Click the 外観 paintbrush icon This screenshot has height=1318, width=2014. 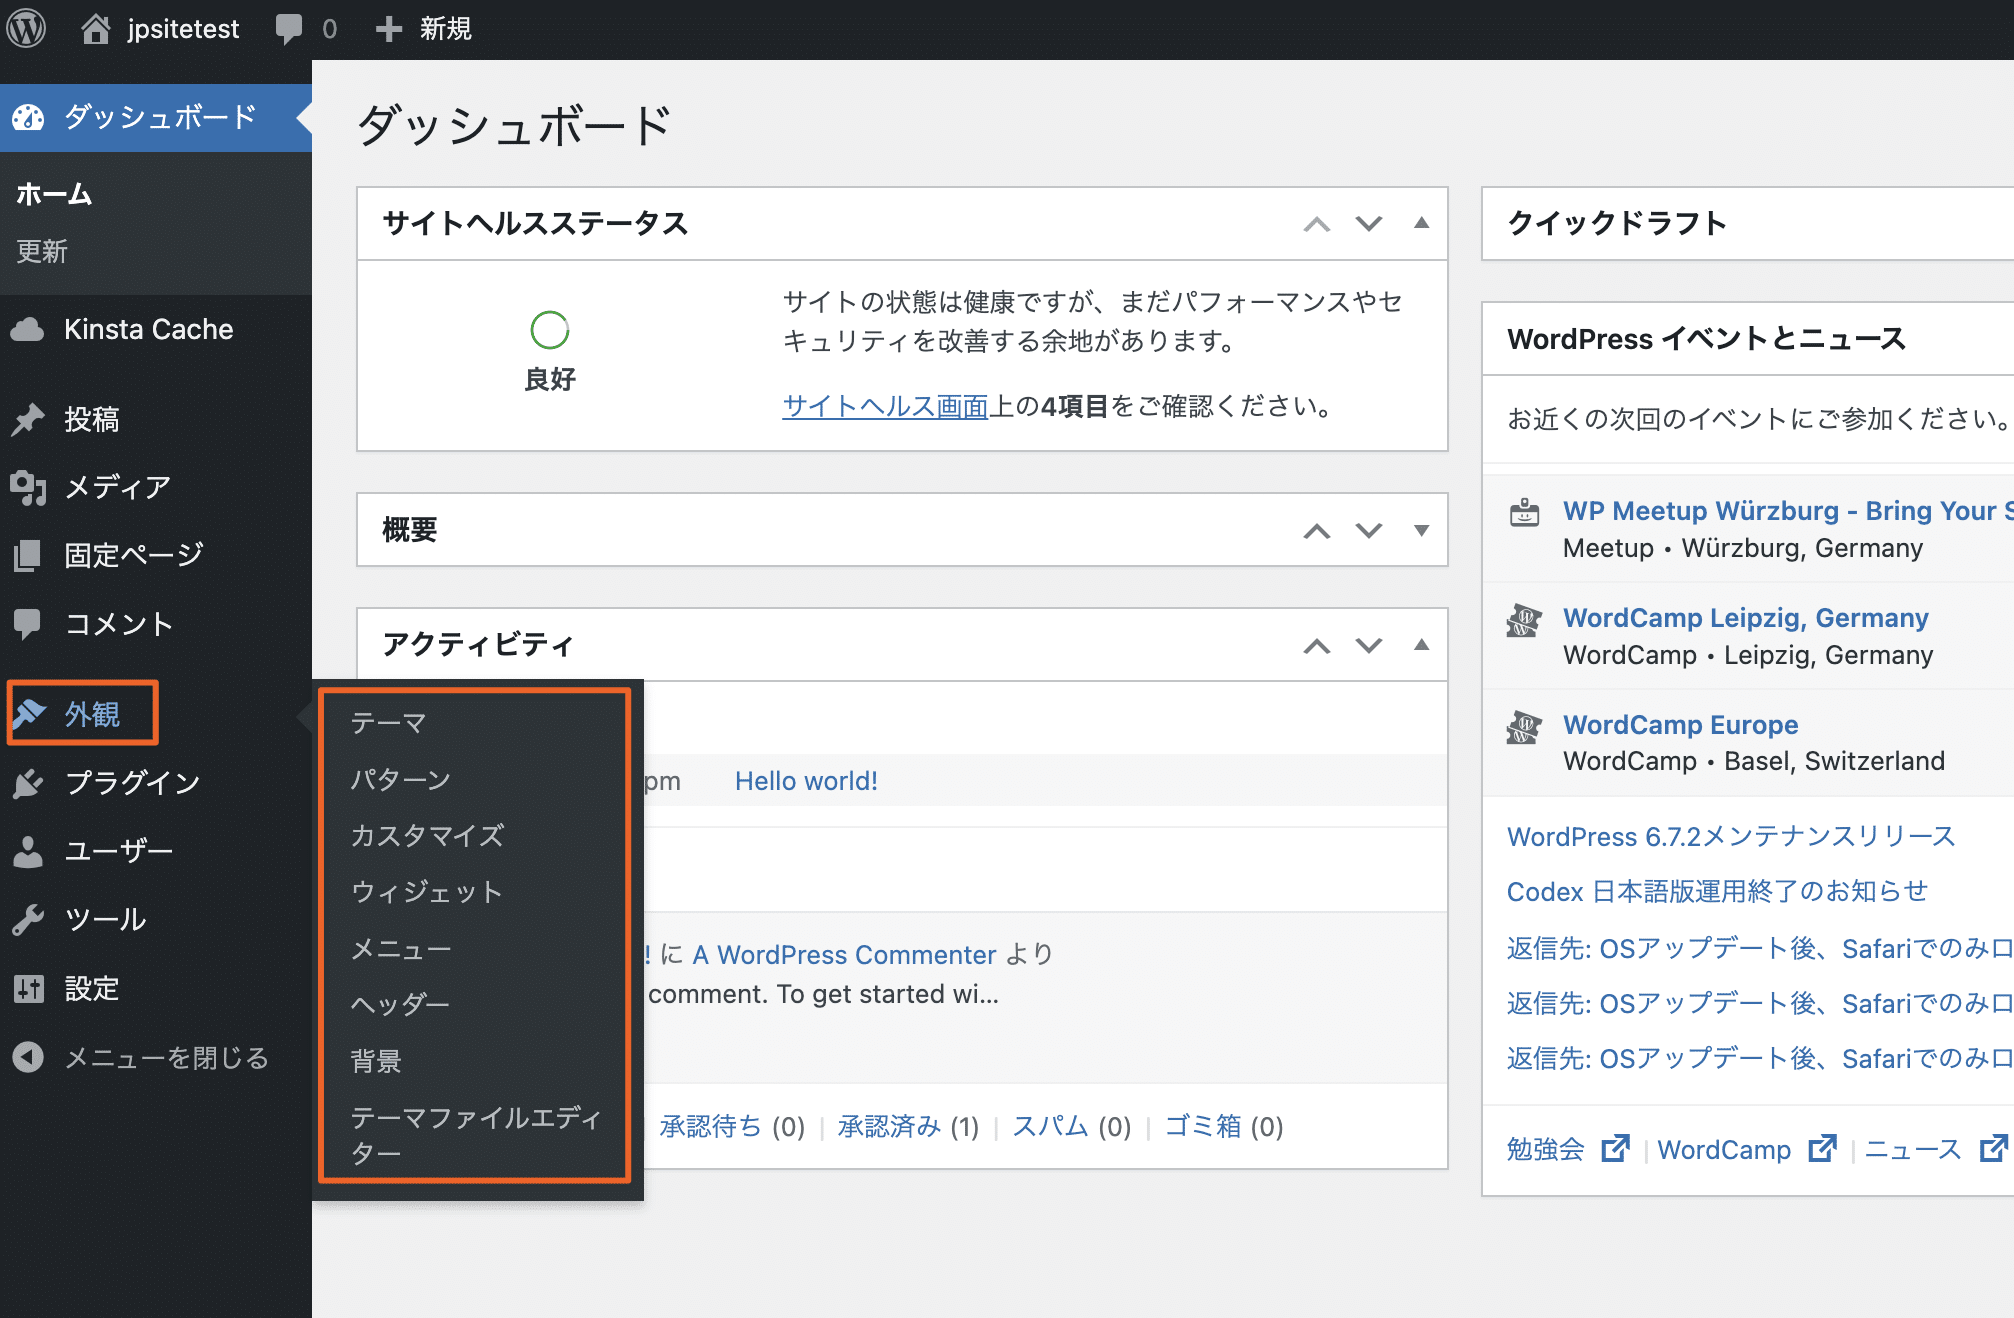point(30,713)
